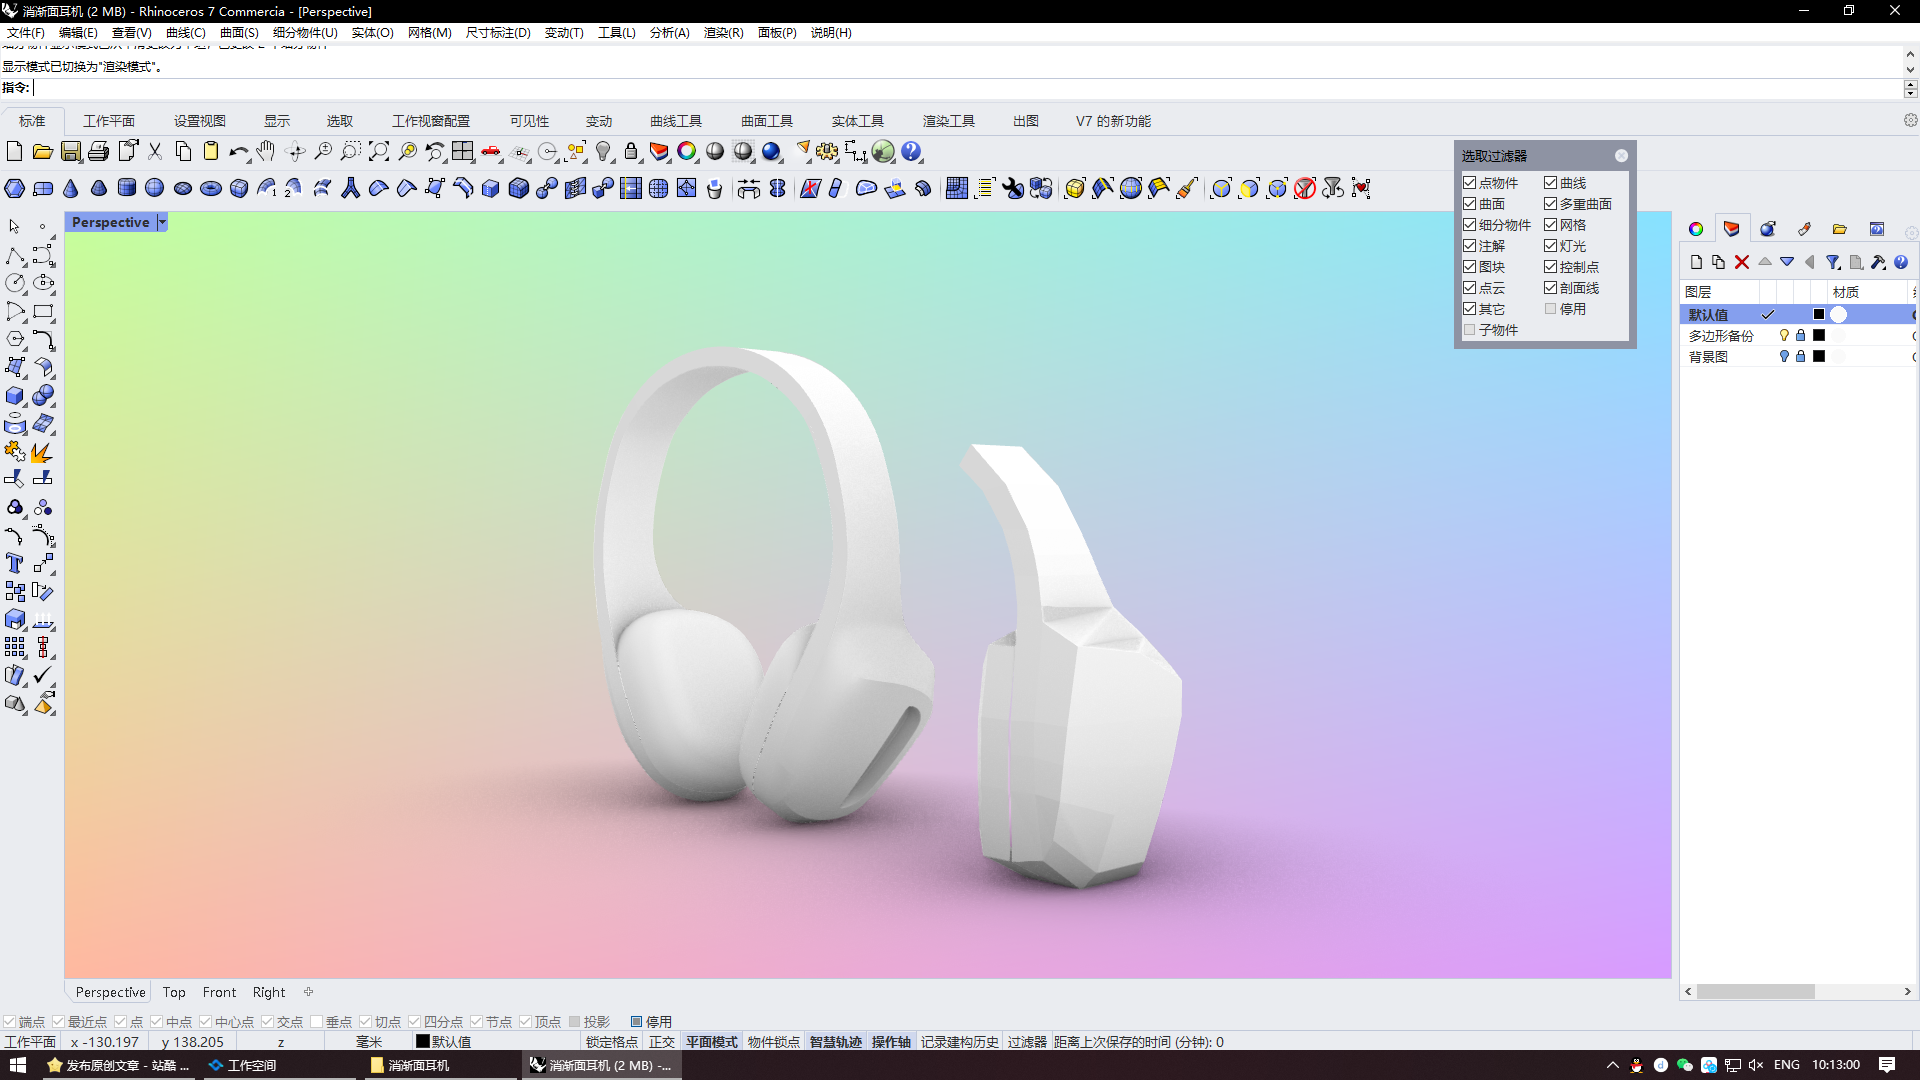Screen dimensions: 1920x1080
Task: Toggle 锁定格点 in status bar
Action: click(611, 1042)
